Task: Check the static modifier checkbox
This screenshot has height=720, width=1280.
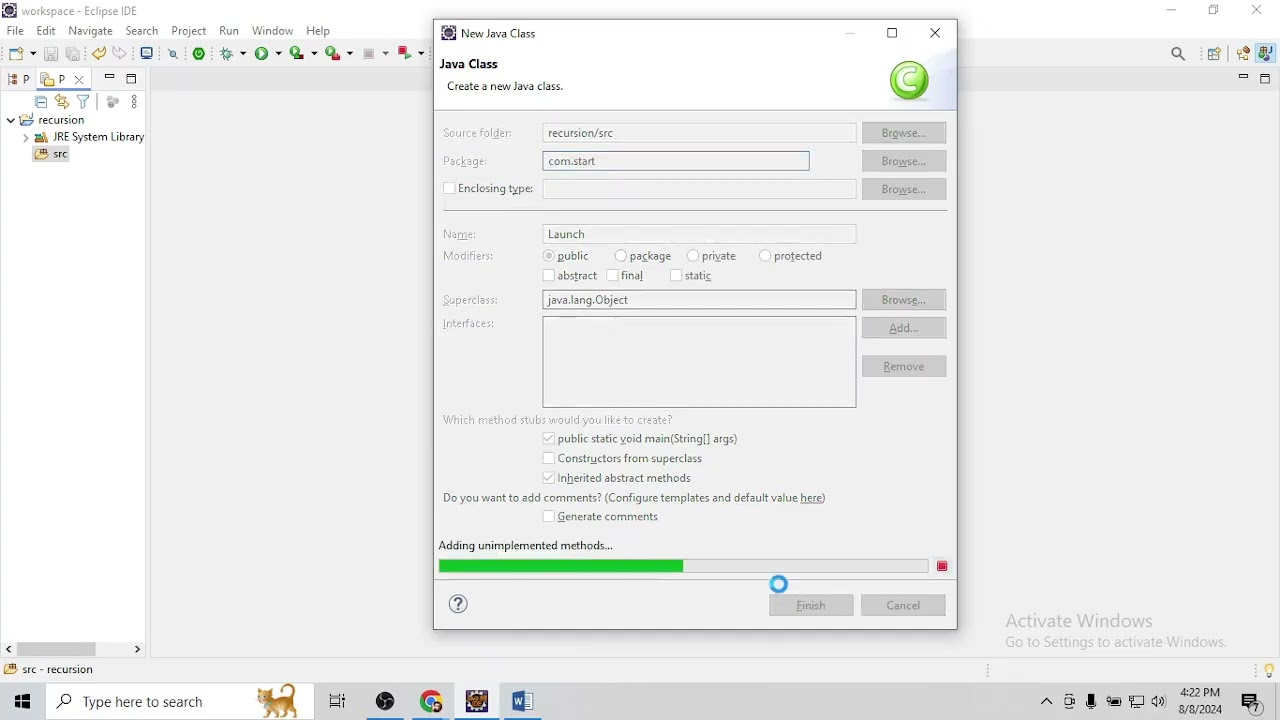Action: coord(676,276)
